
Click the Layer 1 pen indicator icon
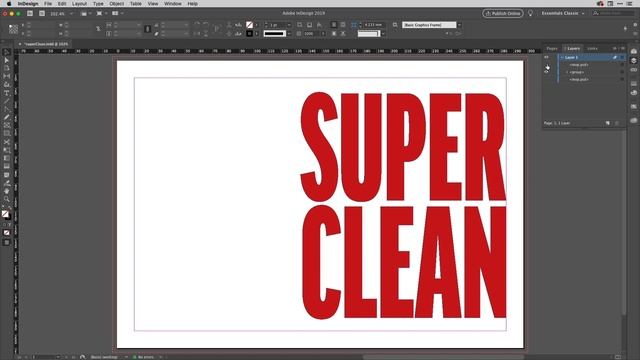point(615,58)
